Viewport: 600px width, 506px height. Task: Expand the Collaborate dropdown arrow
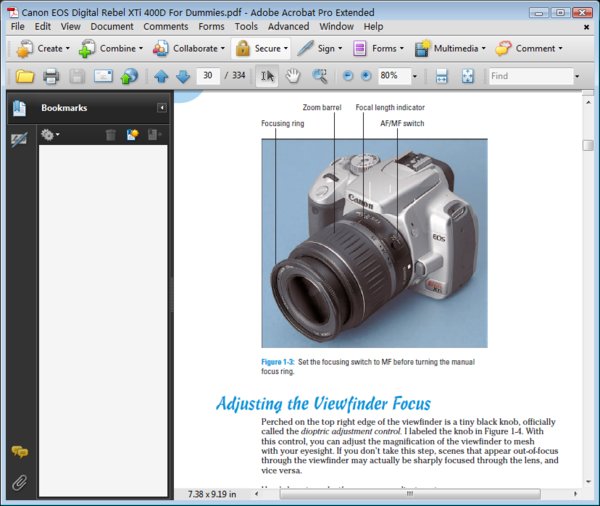223,49
